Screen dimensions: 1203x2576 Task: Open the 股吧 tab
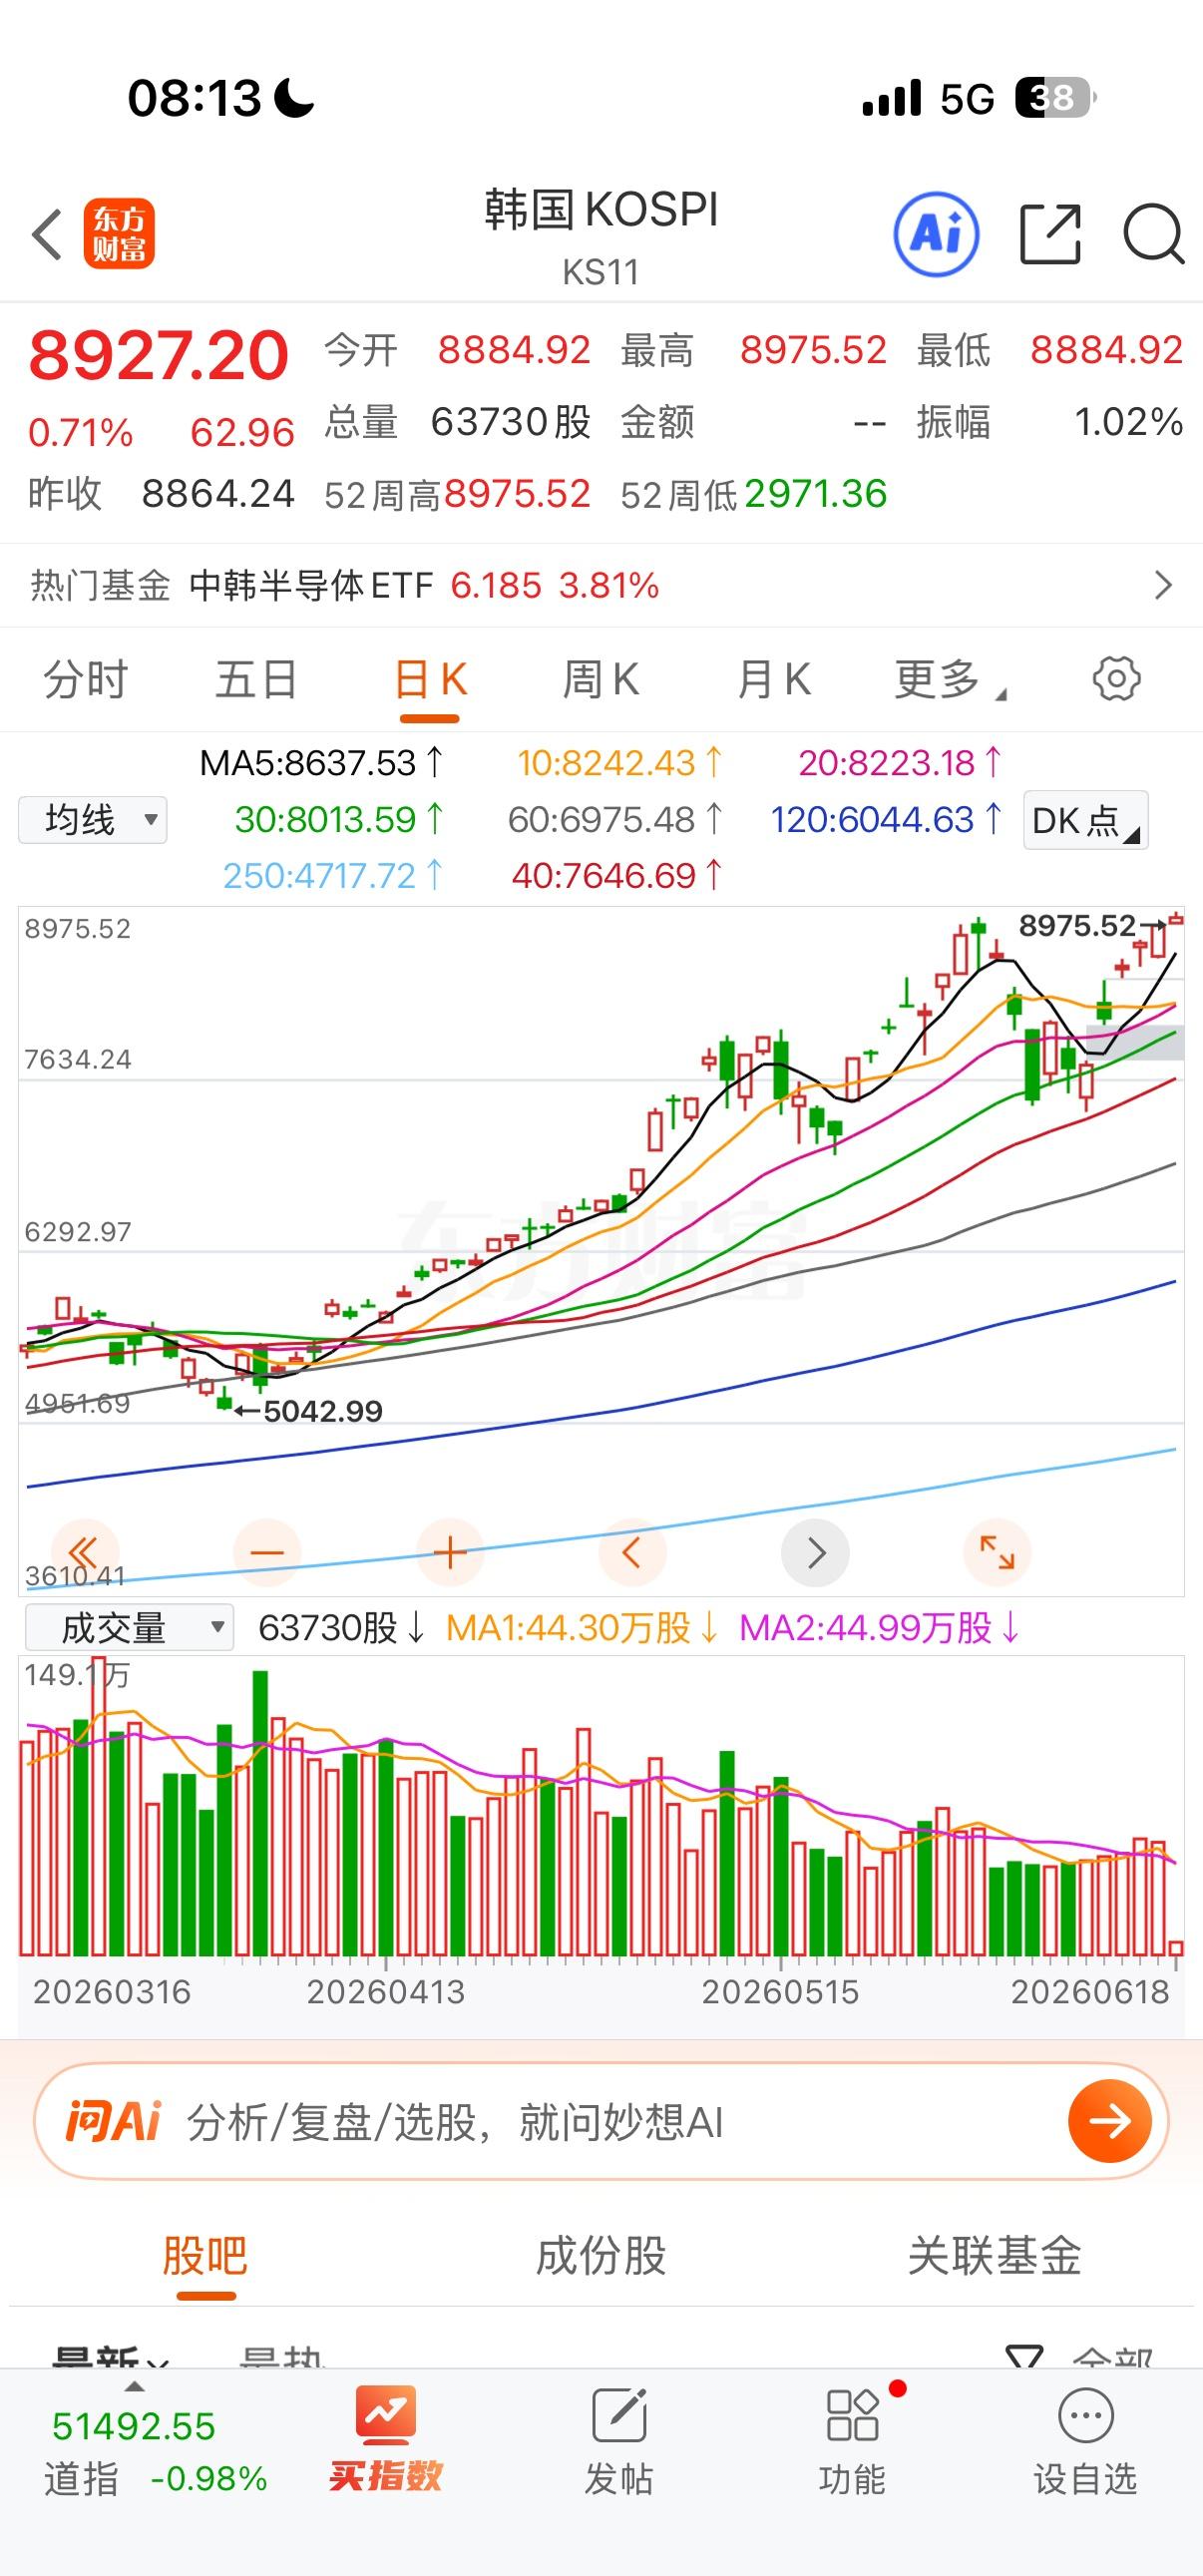[205, 2256]
